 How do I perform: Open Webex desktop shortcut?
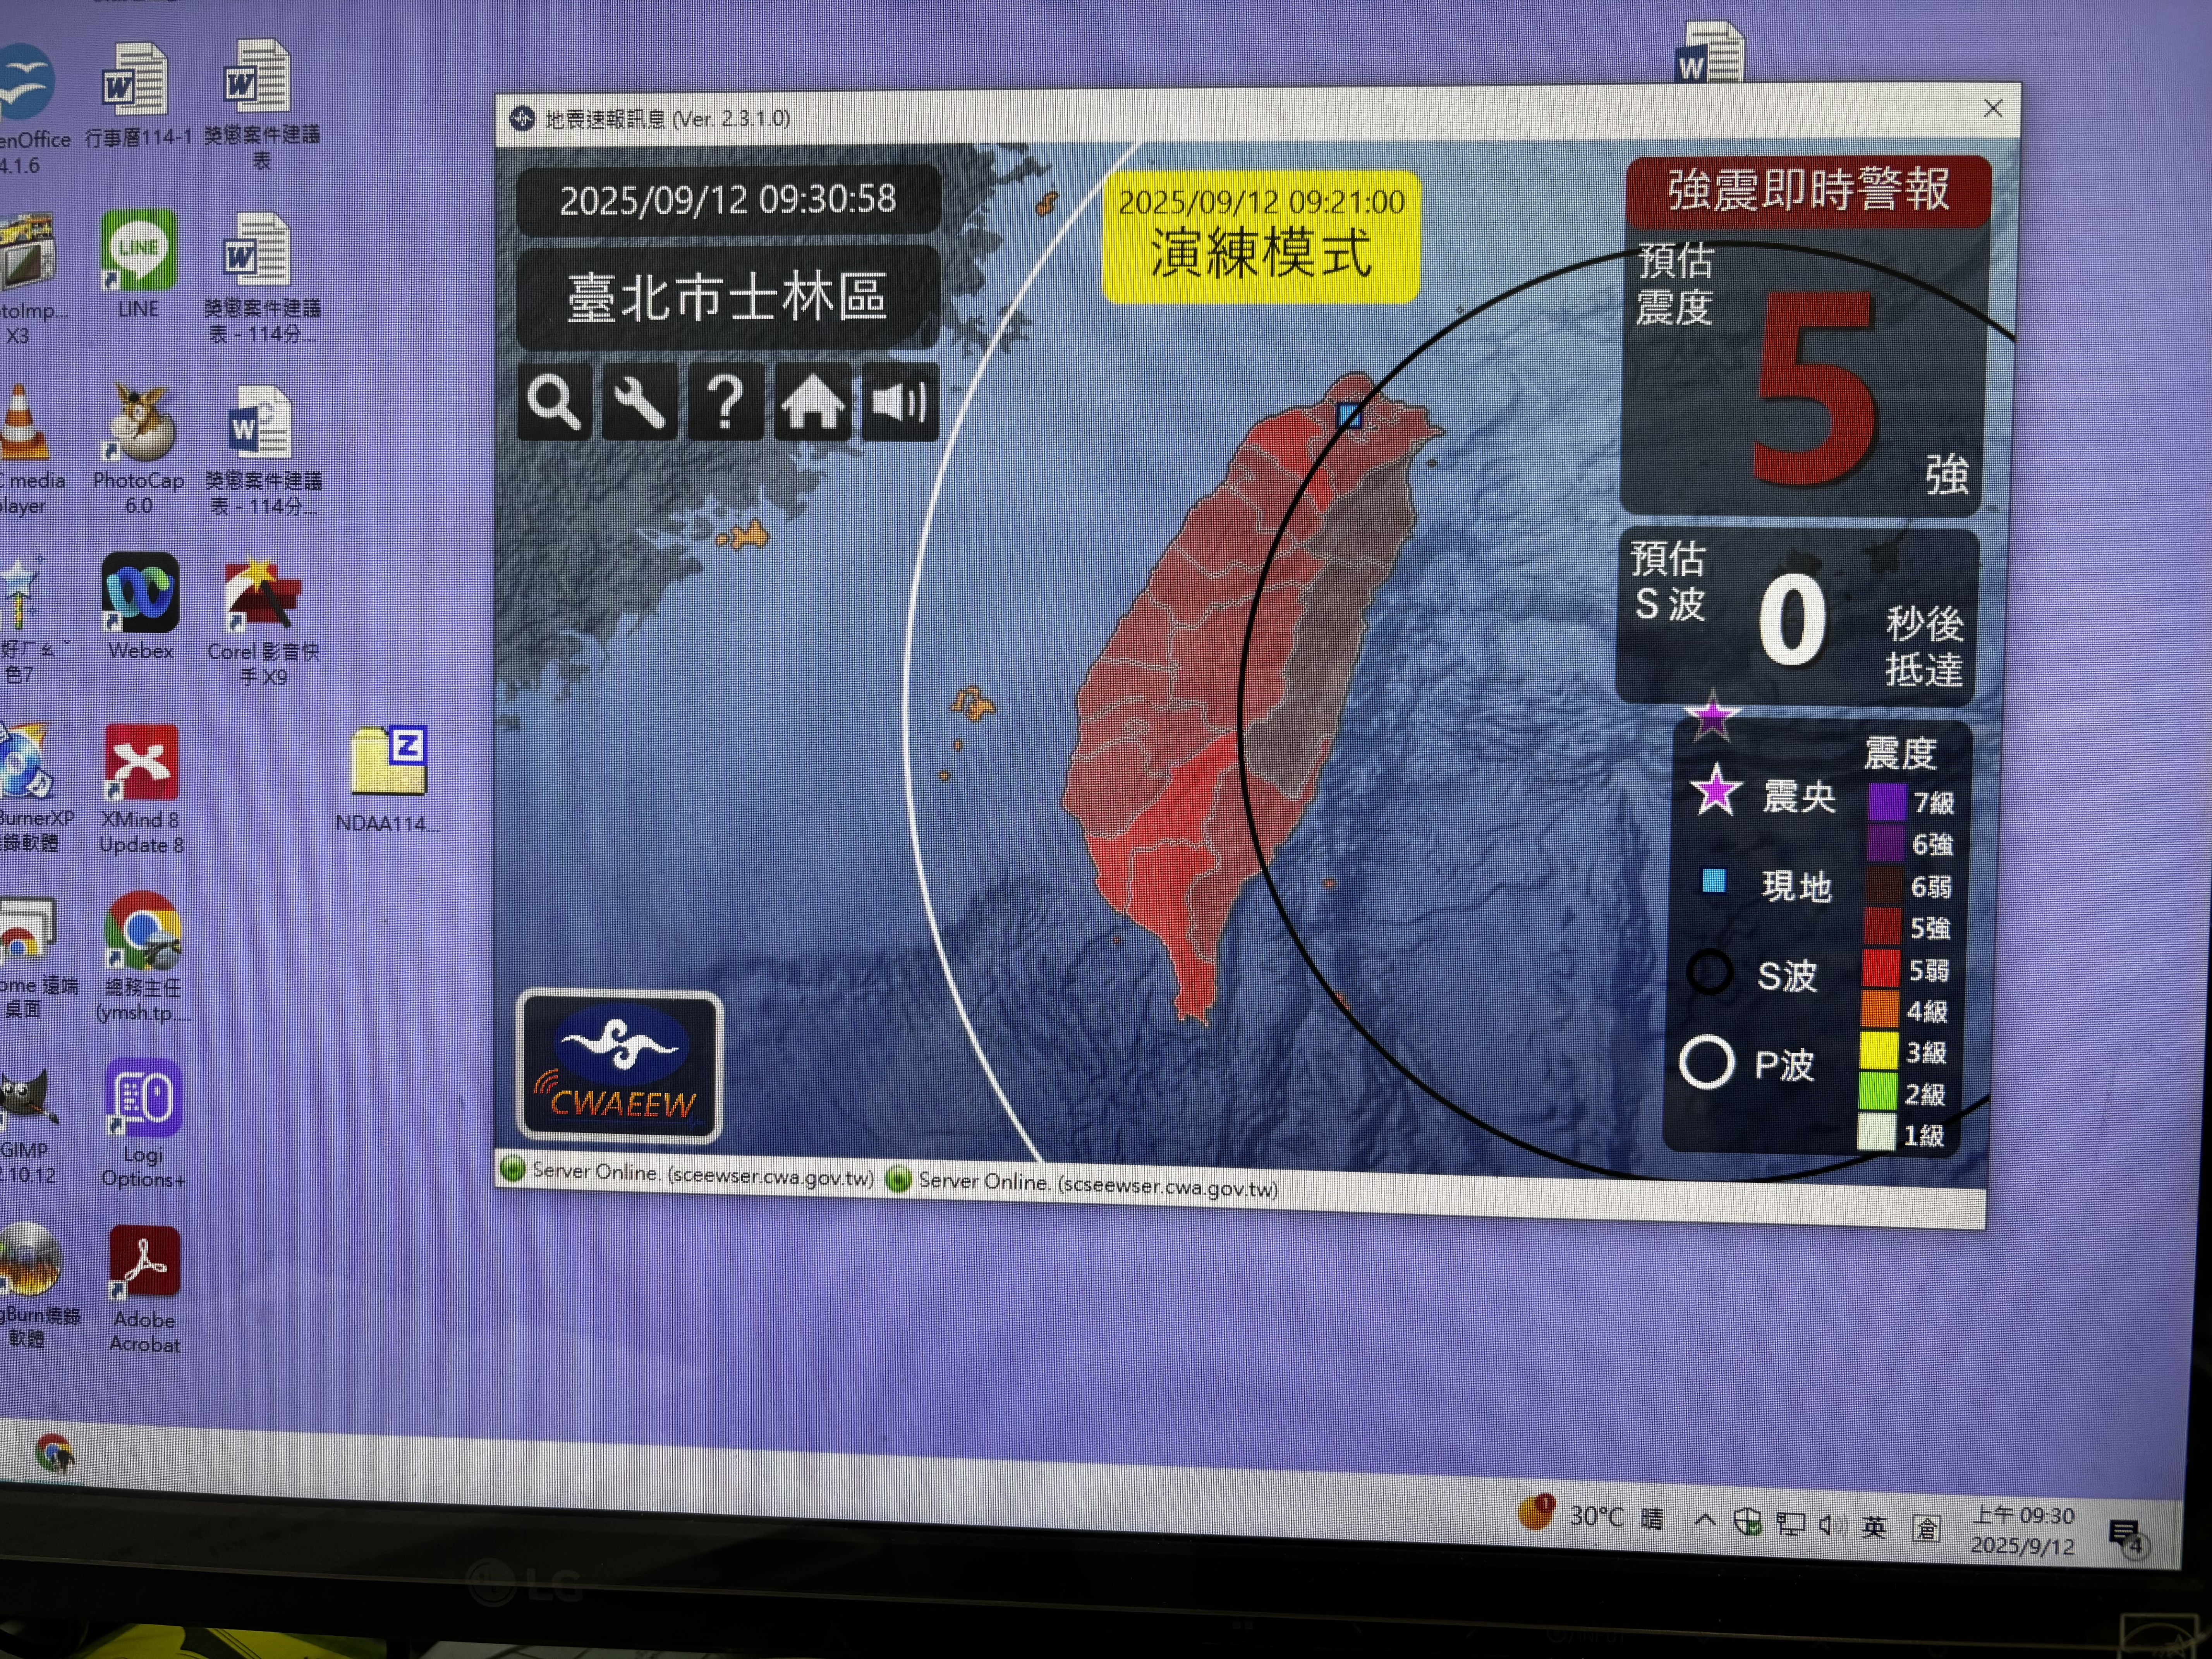click(x=140, y=593)
